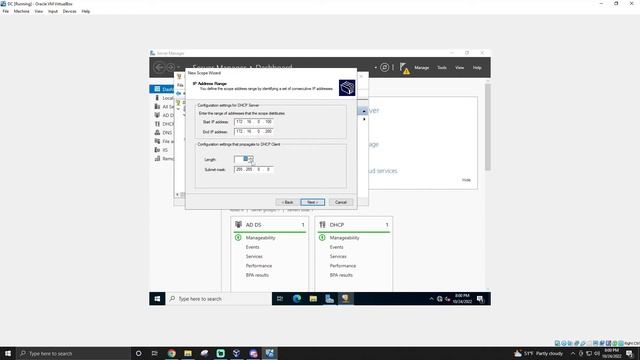Open the VirtualBox Devices menu

coord(69,11)
